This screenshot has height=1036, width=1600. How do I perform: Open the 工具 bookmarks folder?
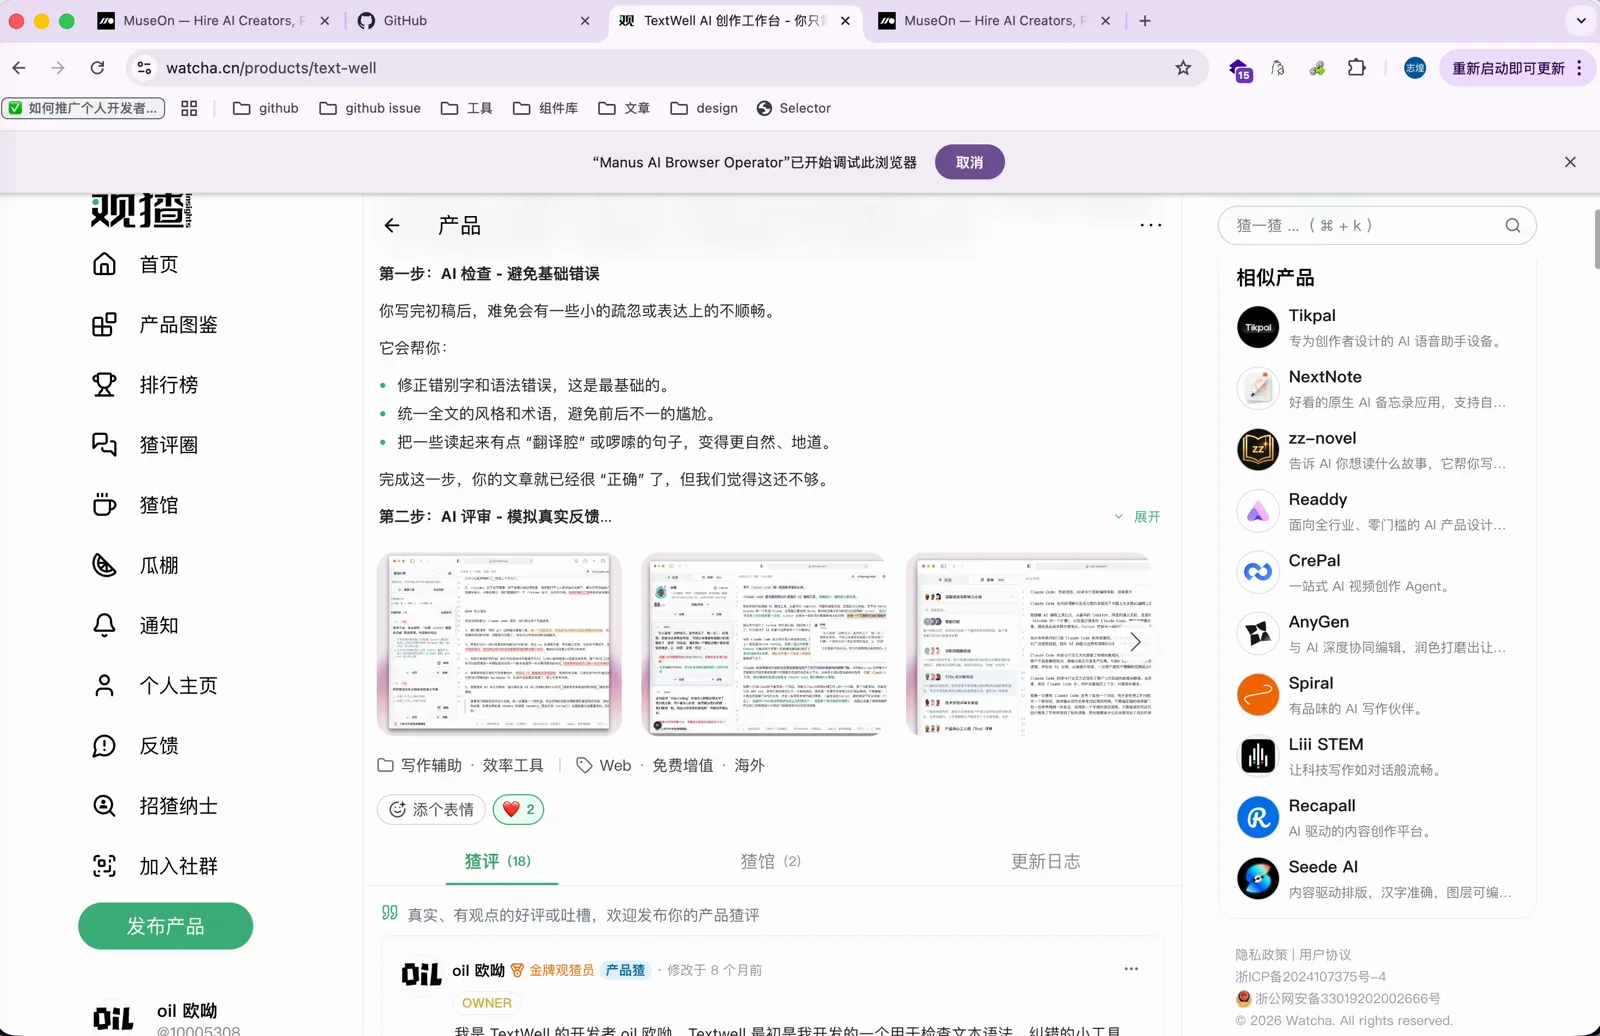click(x=466, y=108)
